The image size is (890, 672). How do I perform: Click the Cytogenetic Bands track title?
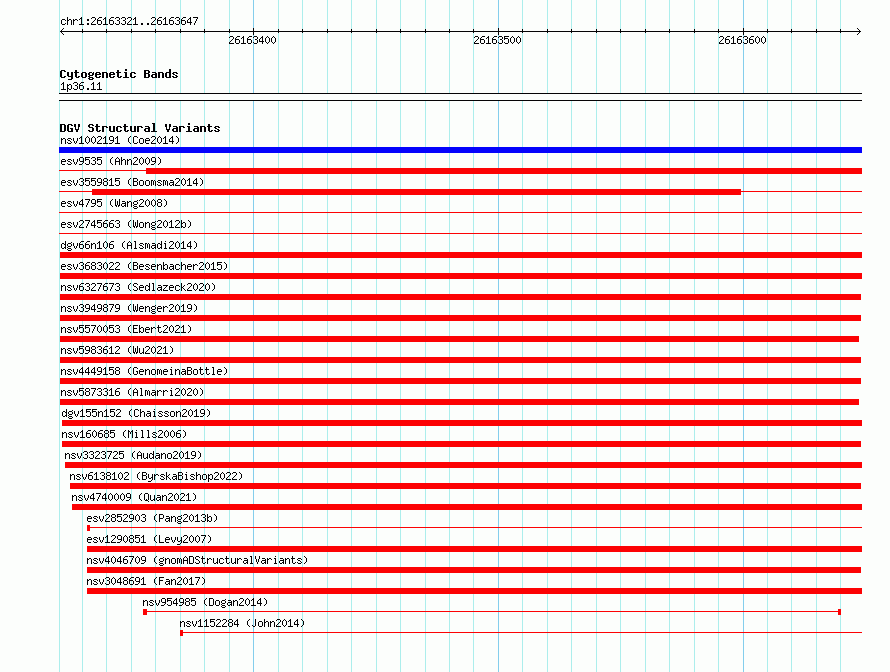point(119,74)
